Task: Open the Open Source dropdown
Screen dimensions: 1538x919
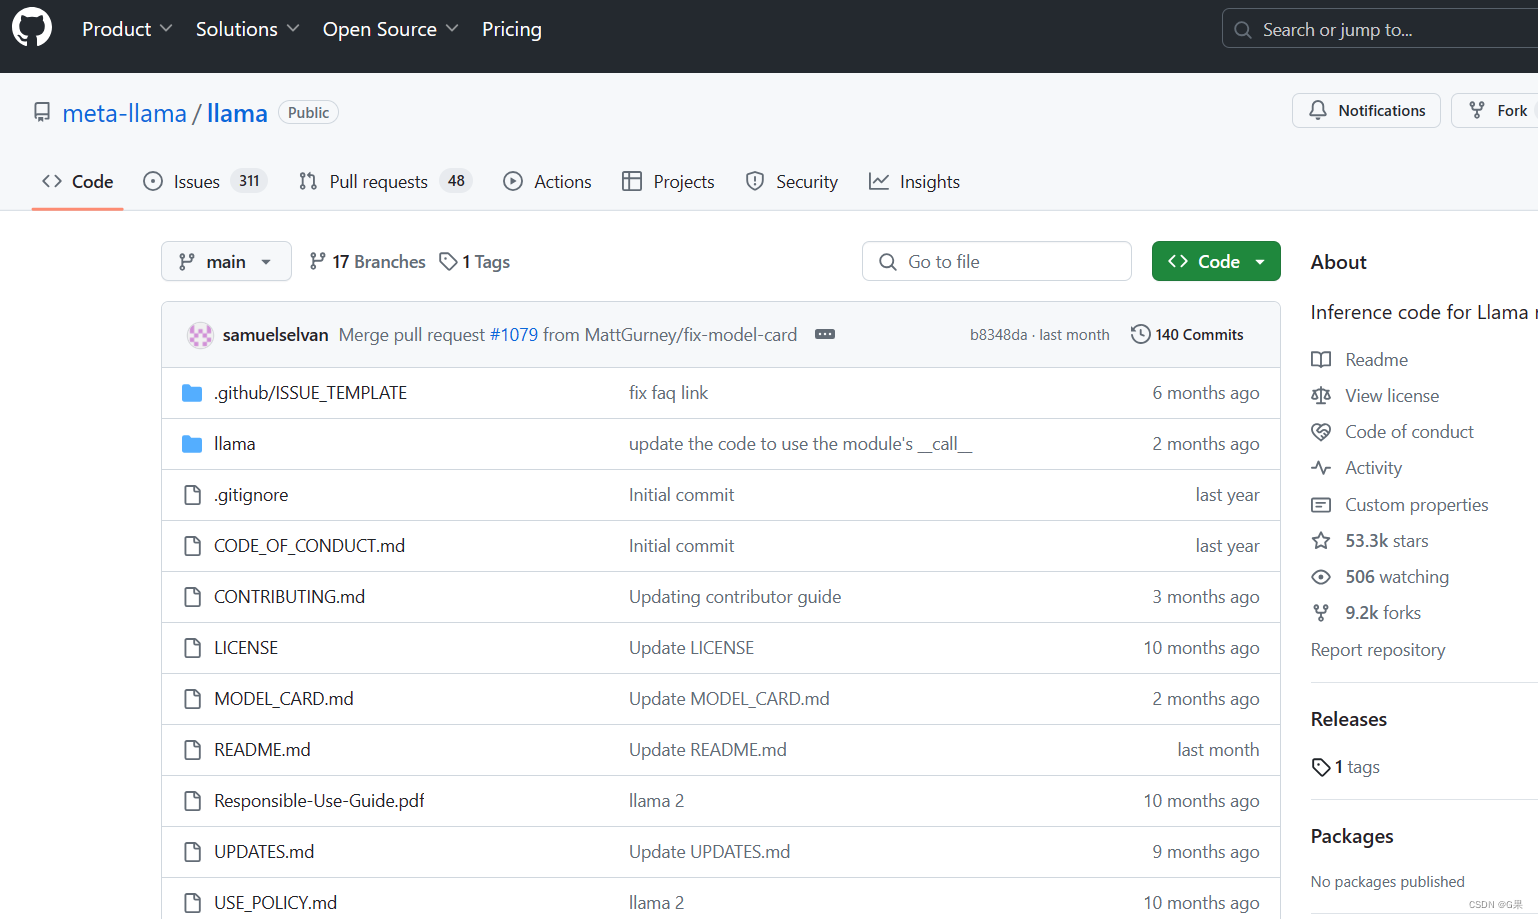Action: 390,29
